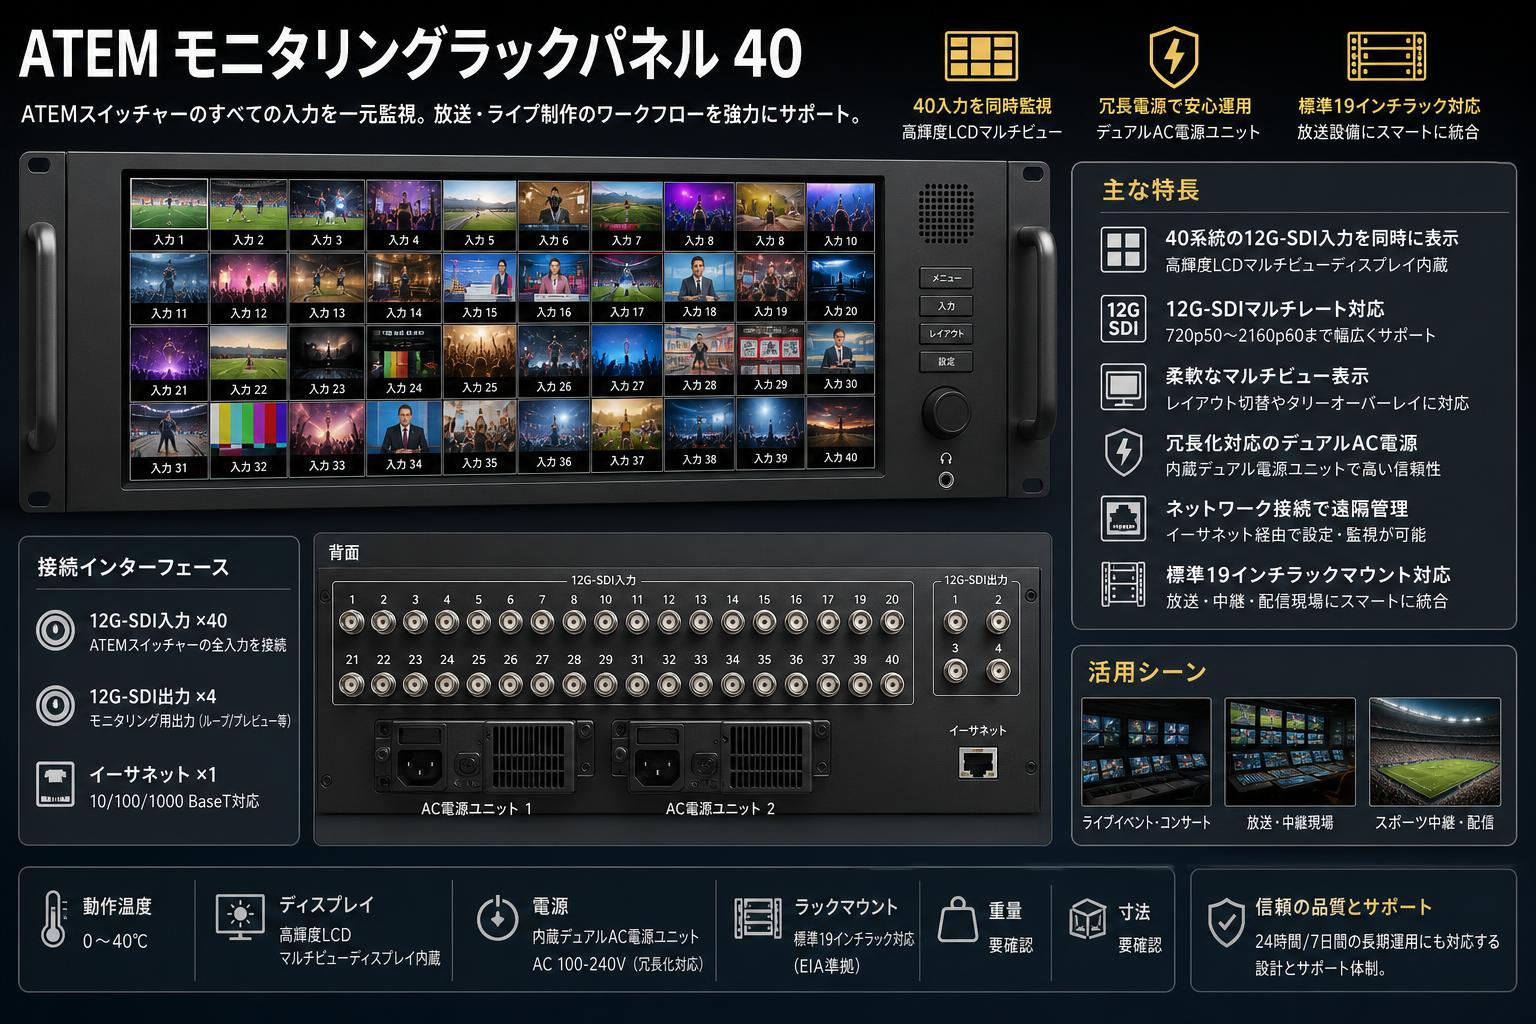Click the shield icon beside 冗長化対応のデュアルAC電源
The image size is (1536, 1024).
tap(1123, 453)
